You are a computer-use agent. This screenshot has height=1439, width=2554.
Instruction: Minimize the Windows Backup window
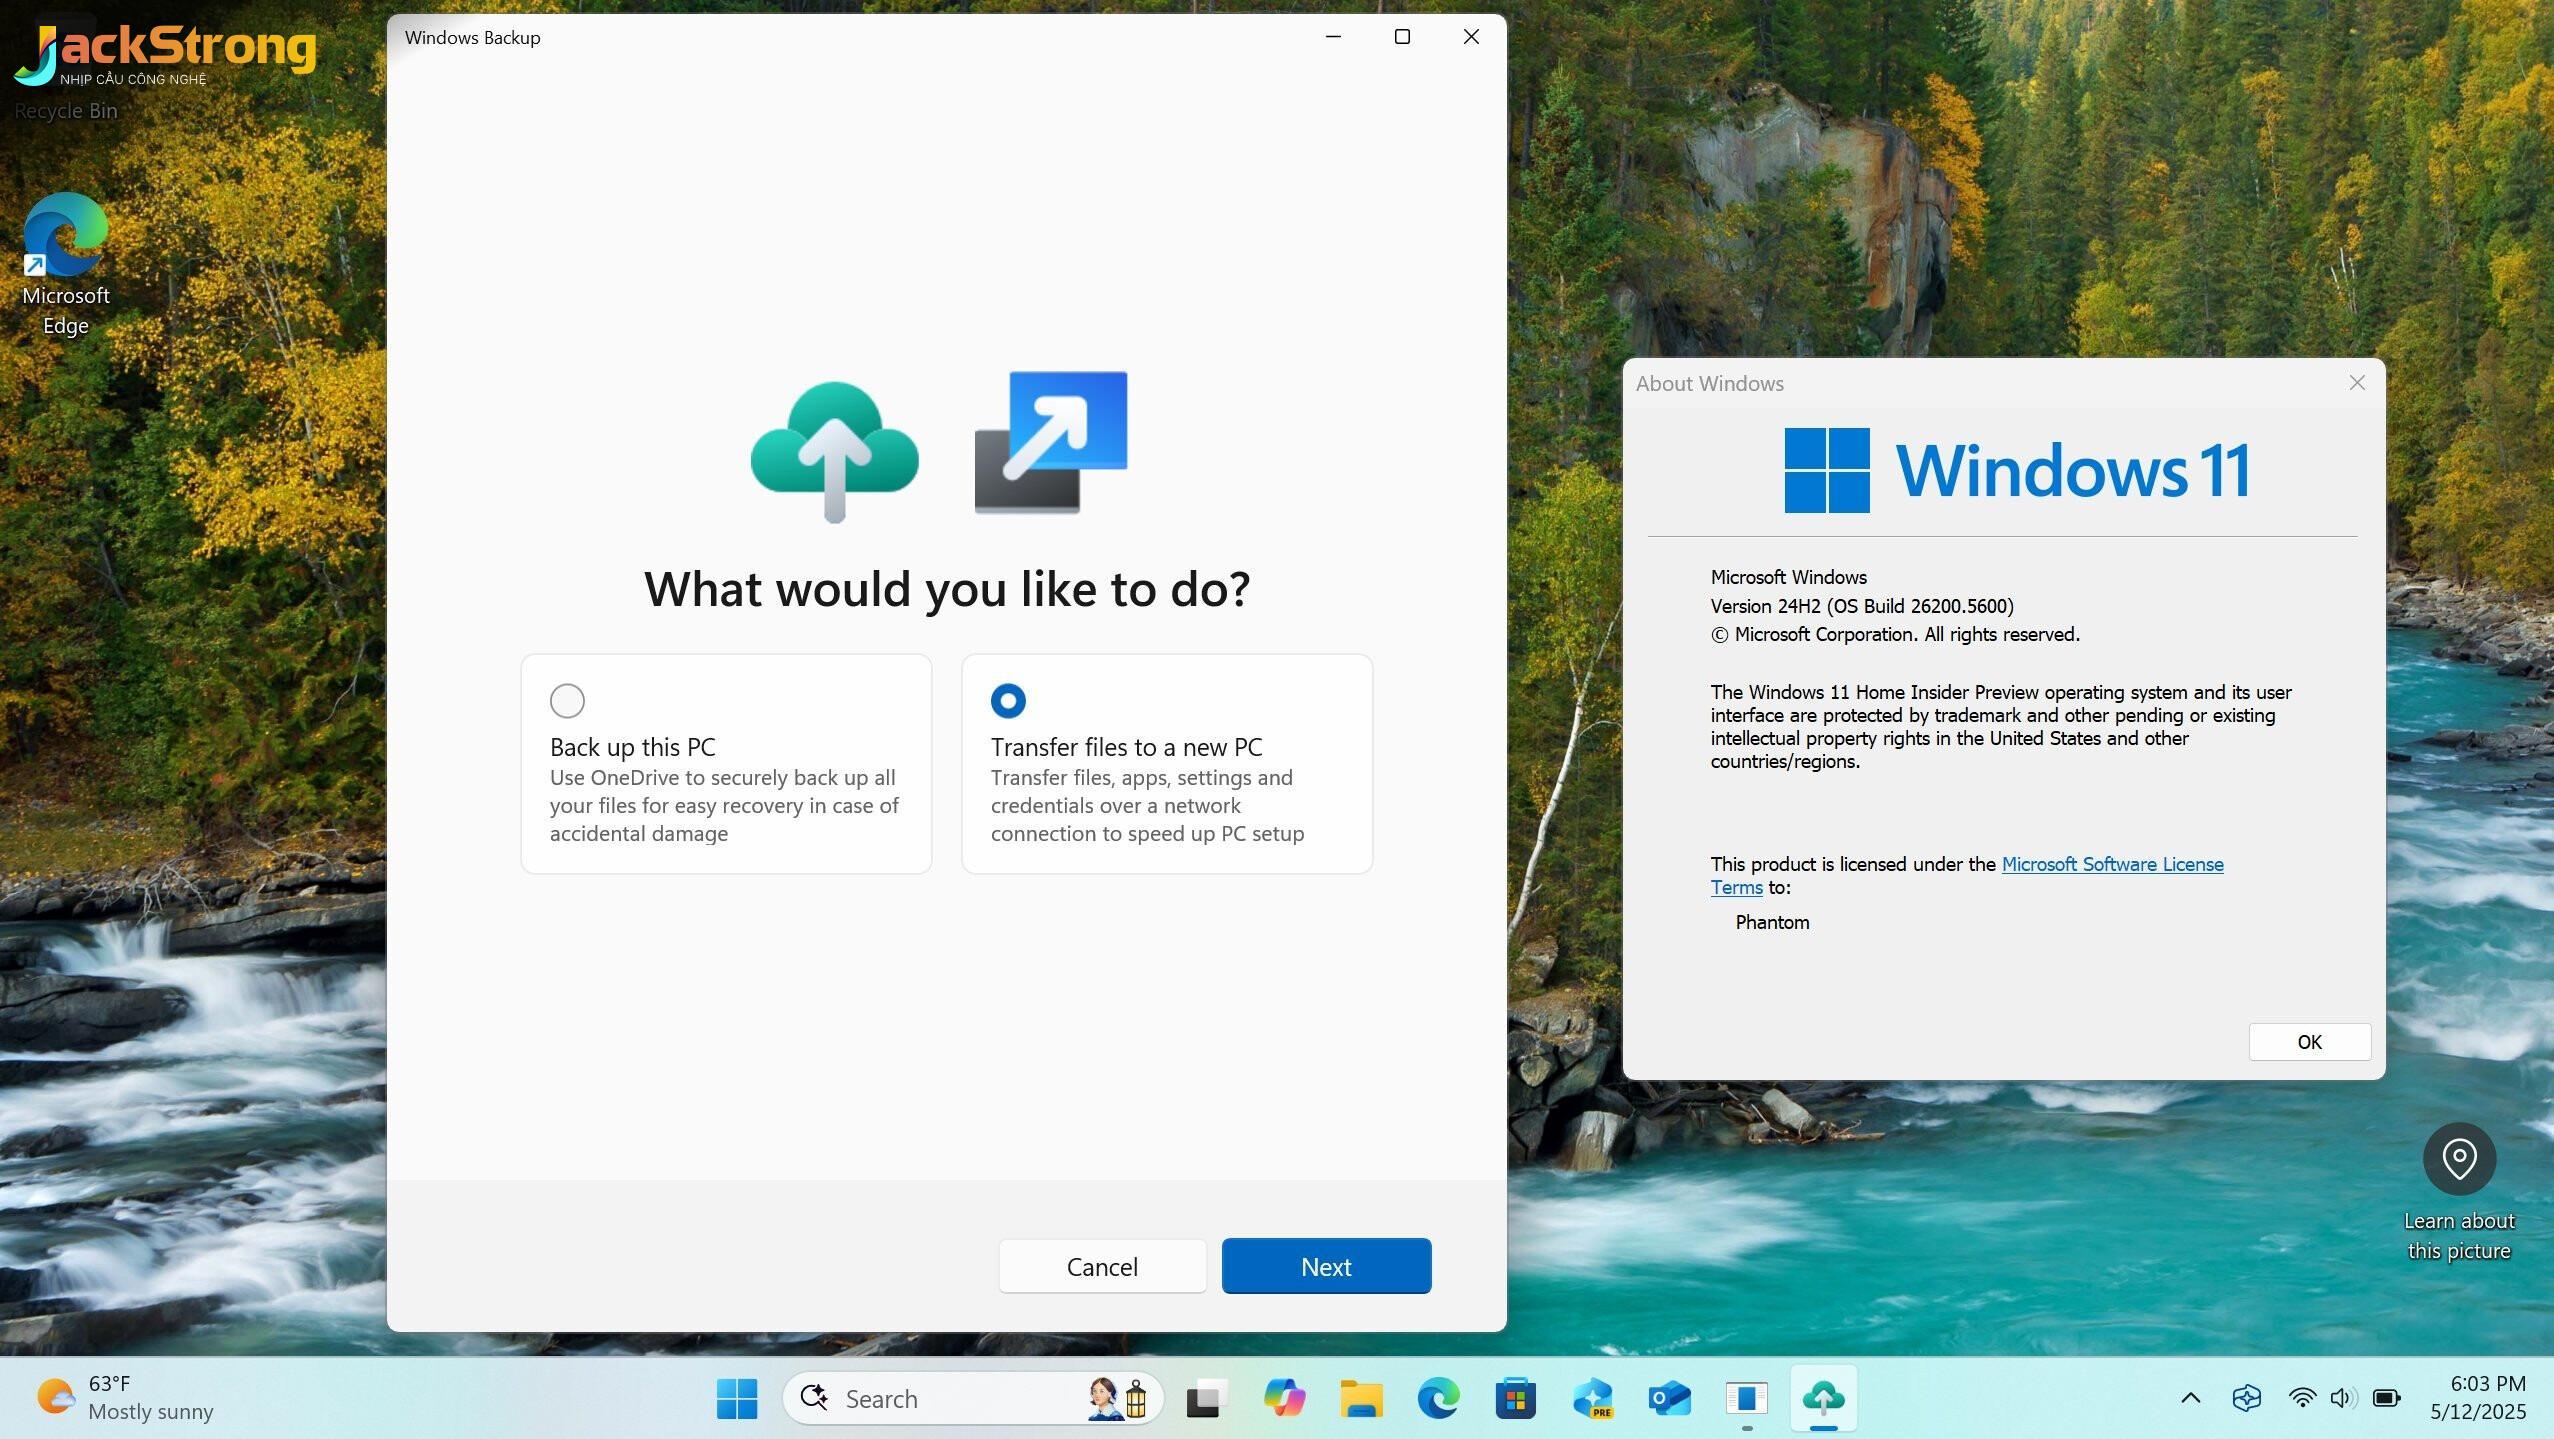[1333, 37]
